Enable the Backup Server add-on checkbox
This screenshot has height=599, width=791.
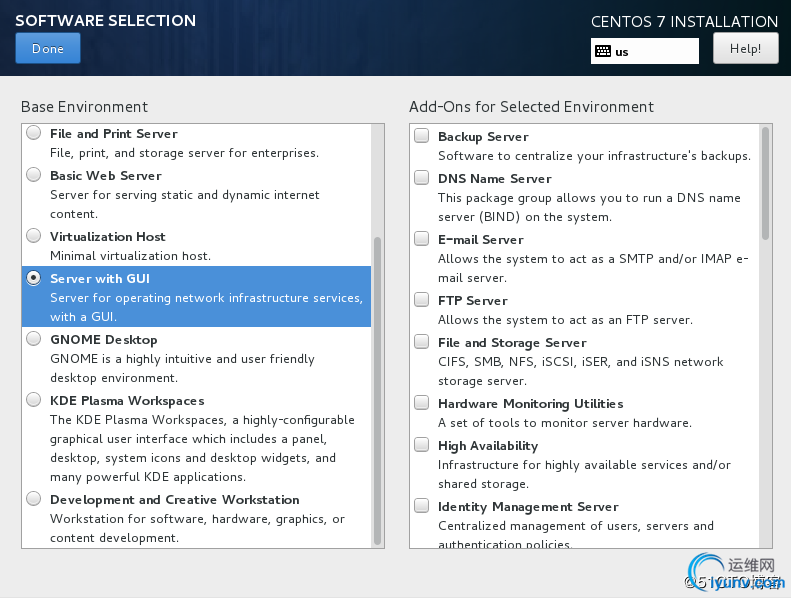pos(422,136)
